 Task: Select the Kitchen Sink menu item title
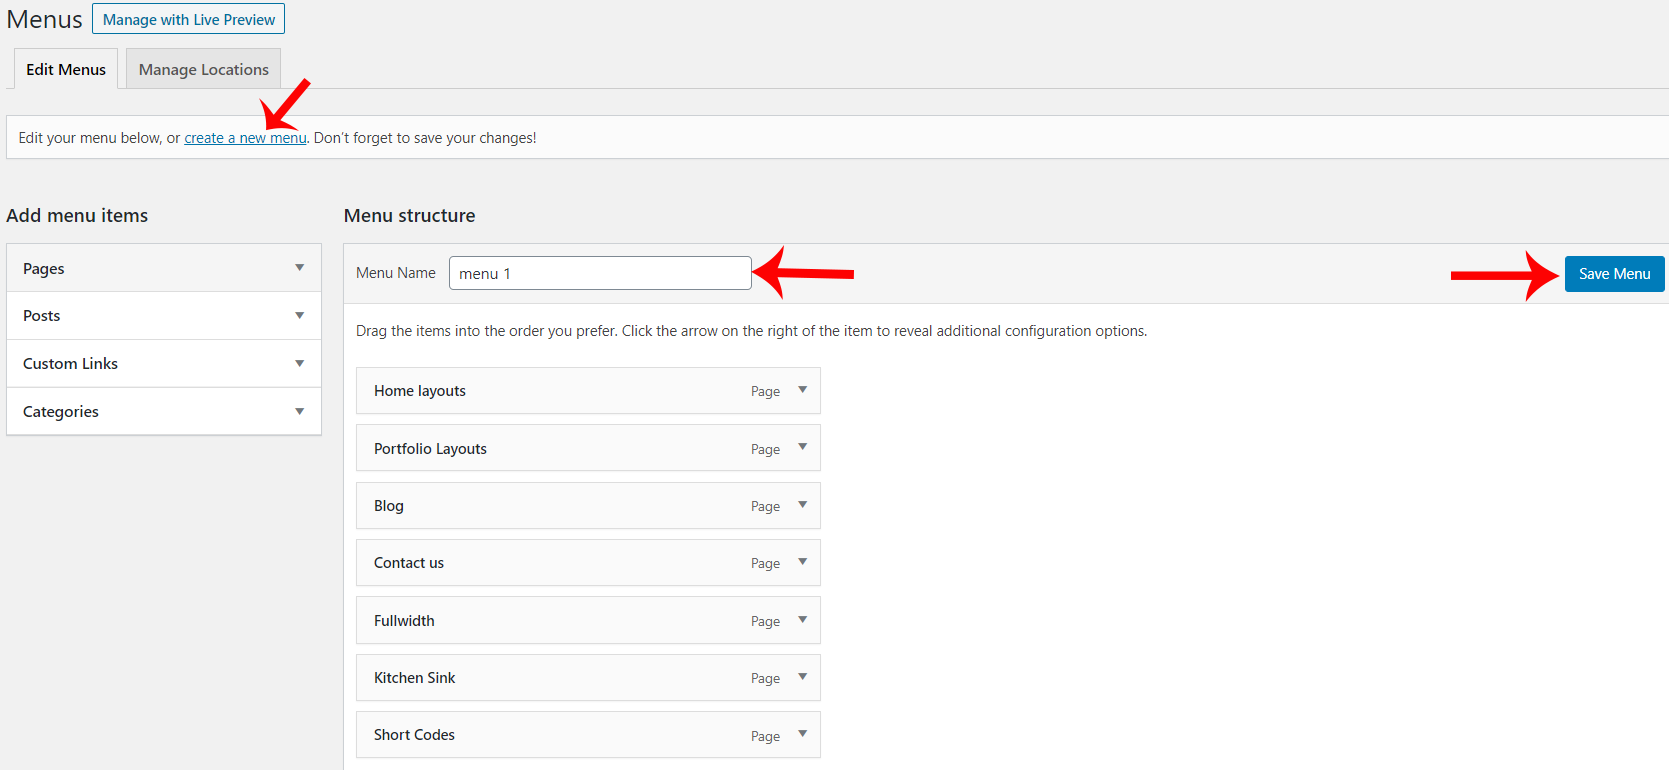pos(414,678)
